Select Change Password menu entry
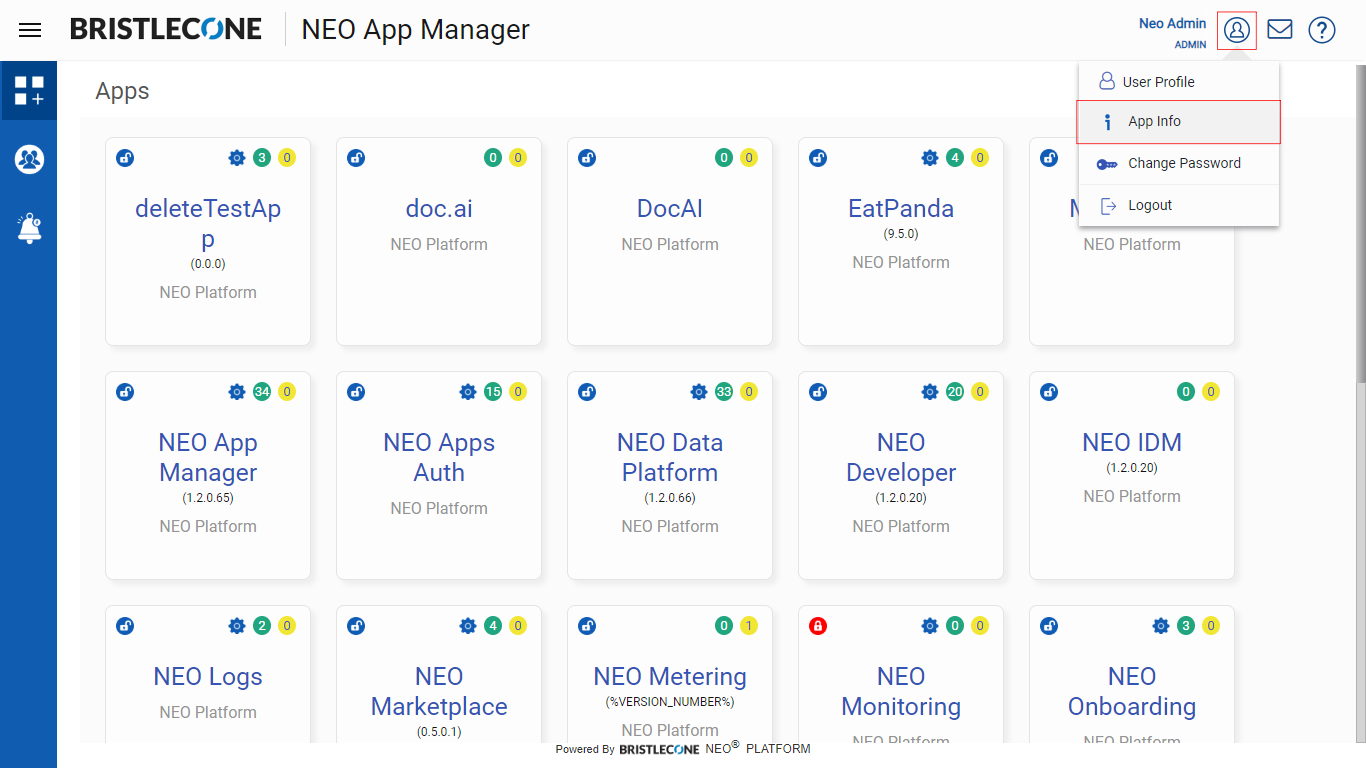The width and height of the screenshot is (1366, 768). coord(1179,164)
